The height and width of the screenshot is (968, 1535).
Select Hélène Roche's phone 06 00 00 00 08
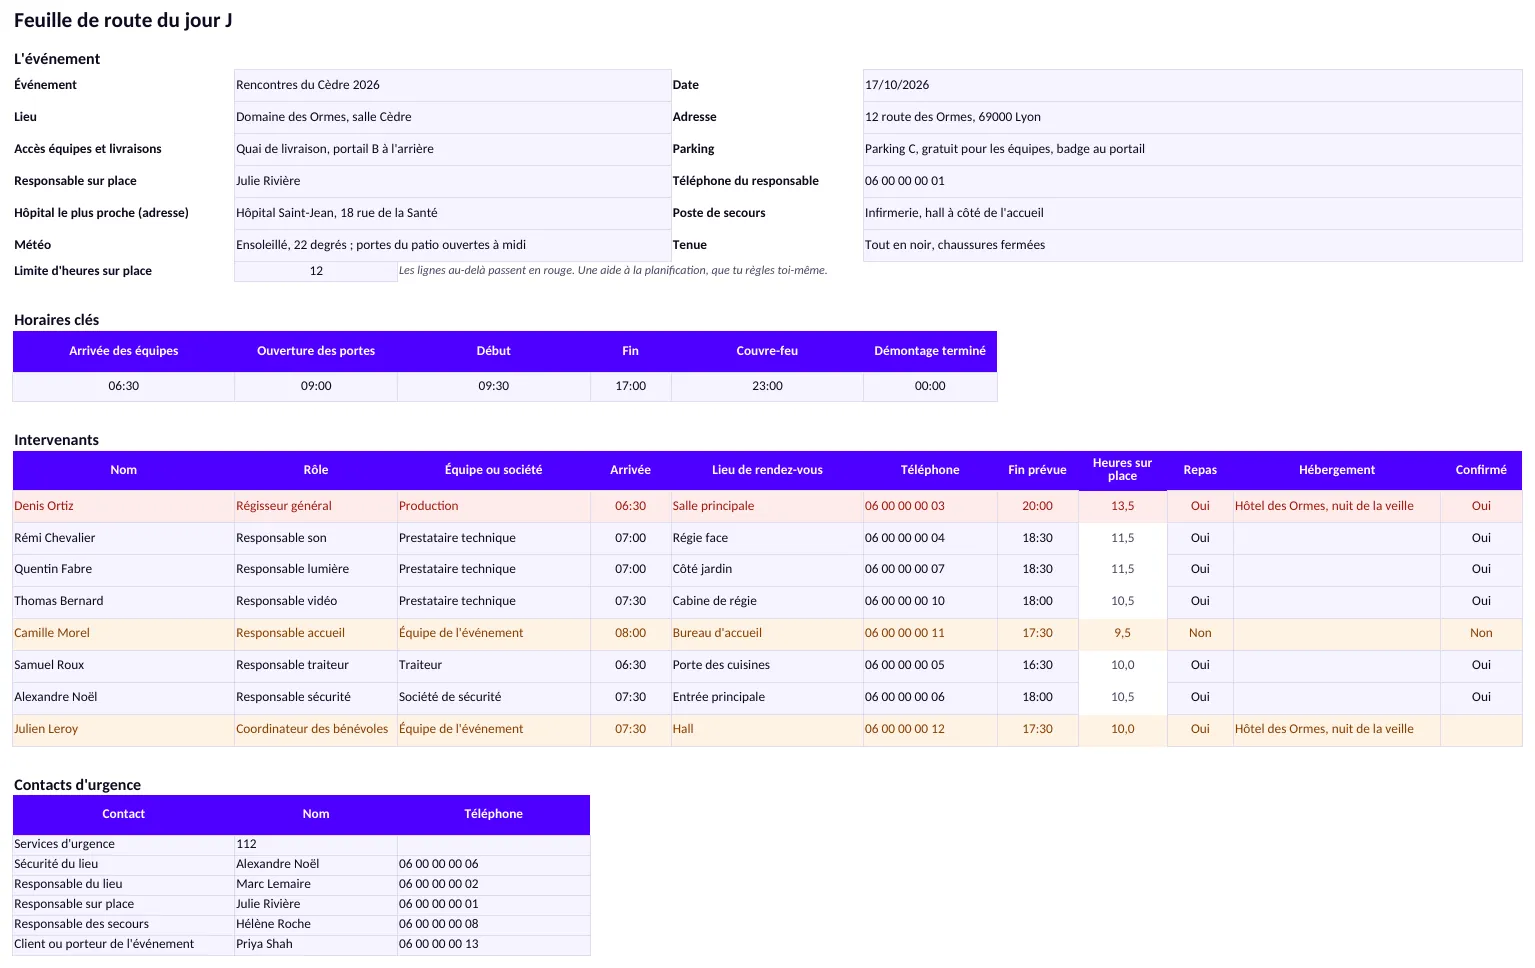(494, 924)
